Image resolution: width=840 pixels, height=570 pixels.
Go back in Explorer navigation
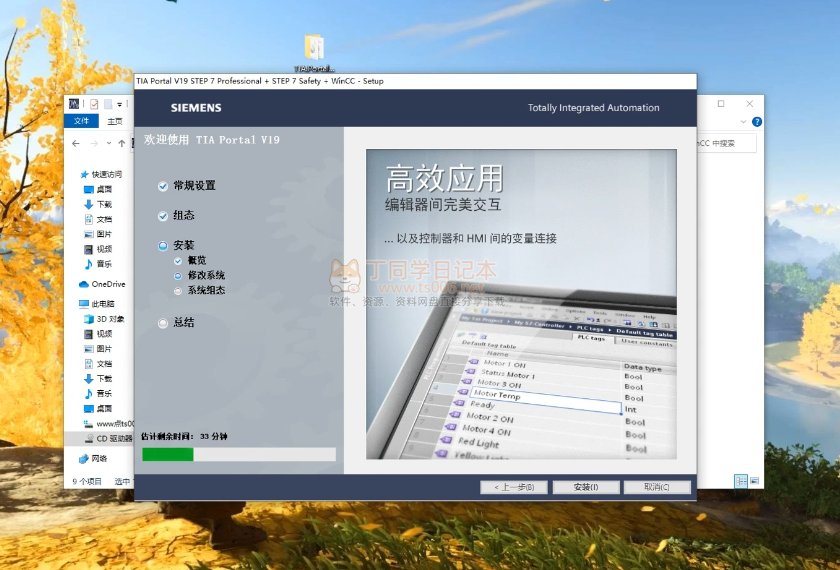tap(76, 144)
